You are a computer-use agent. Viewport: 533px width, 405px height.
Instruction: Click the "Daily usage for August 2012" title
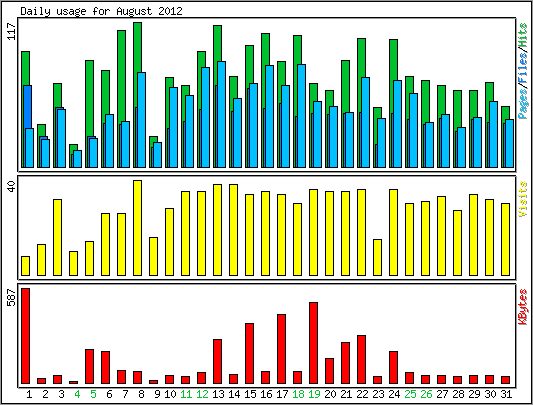[x=101, y=11]
